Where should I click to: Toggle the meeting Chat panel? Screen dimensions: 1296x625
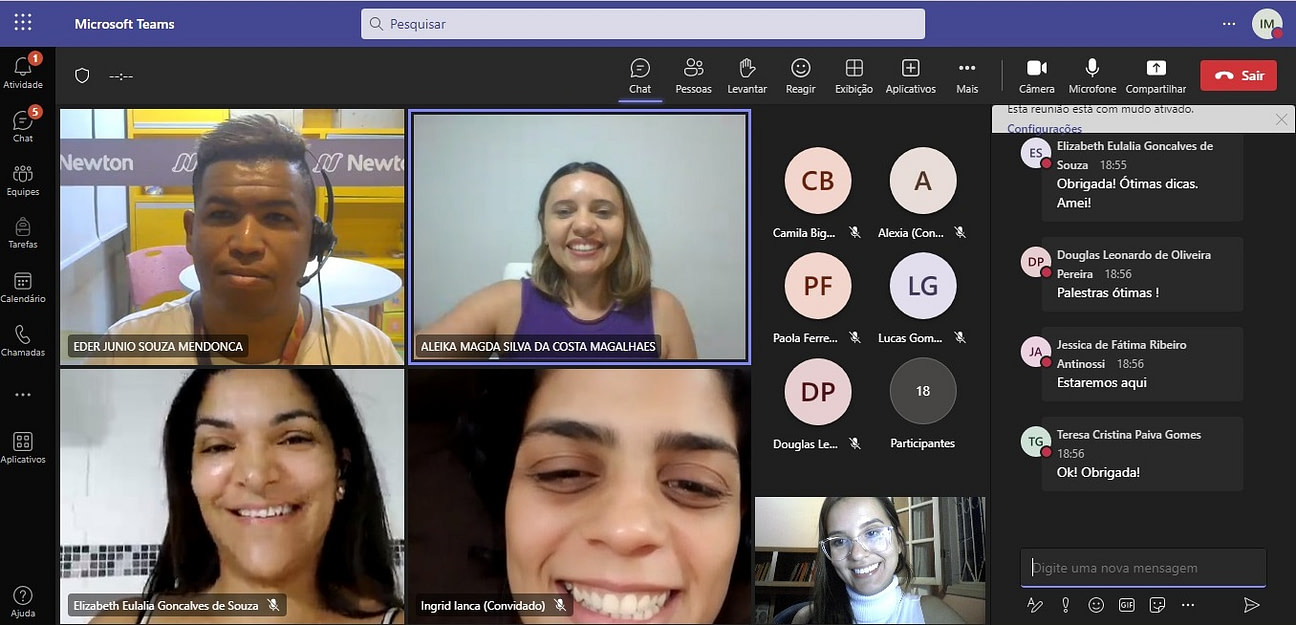click(x=640, y=75)
